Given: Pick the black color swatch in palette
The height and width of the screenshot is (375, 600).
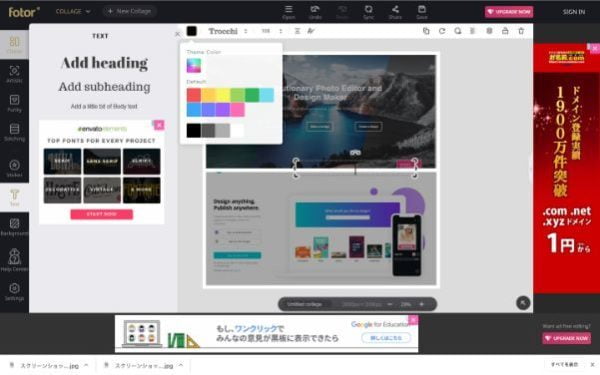Looking at the screenshot, I should [x=194, y=130].
